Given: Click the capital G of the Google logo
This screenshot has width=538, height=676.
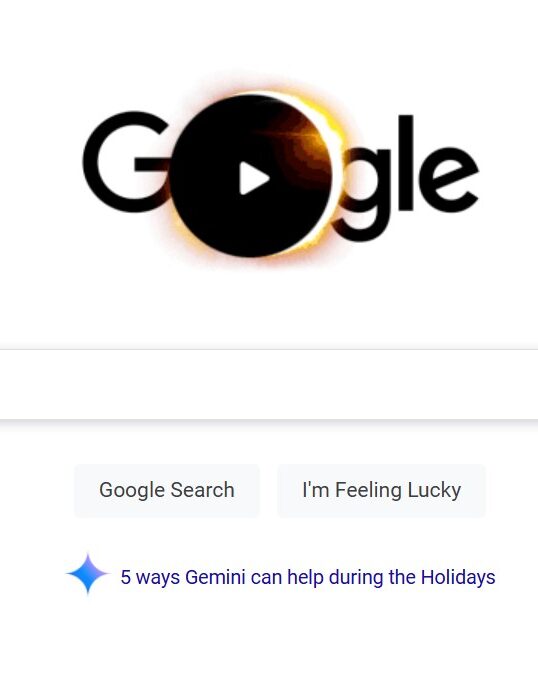Looking at the screenshot, I should tap(127, 162).
